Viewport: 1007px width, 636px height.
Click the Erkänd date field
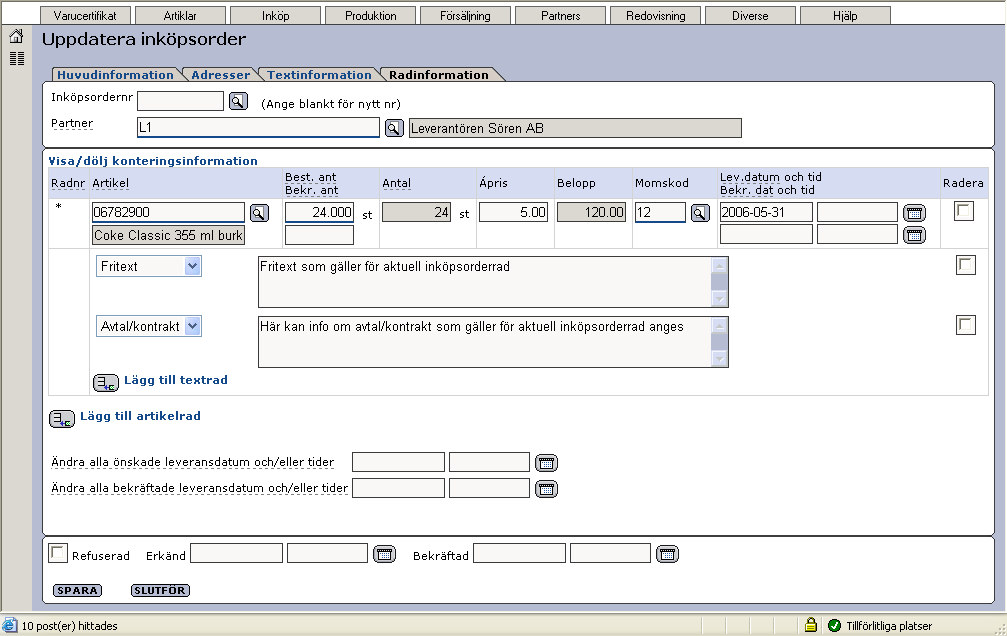[236, 553]
